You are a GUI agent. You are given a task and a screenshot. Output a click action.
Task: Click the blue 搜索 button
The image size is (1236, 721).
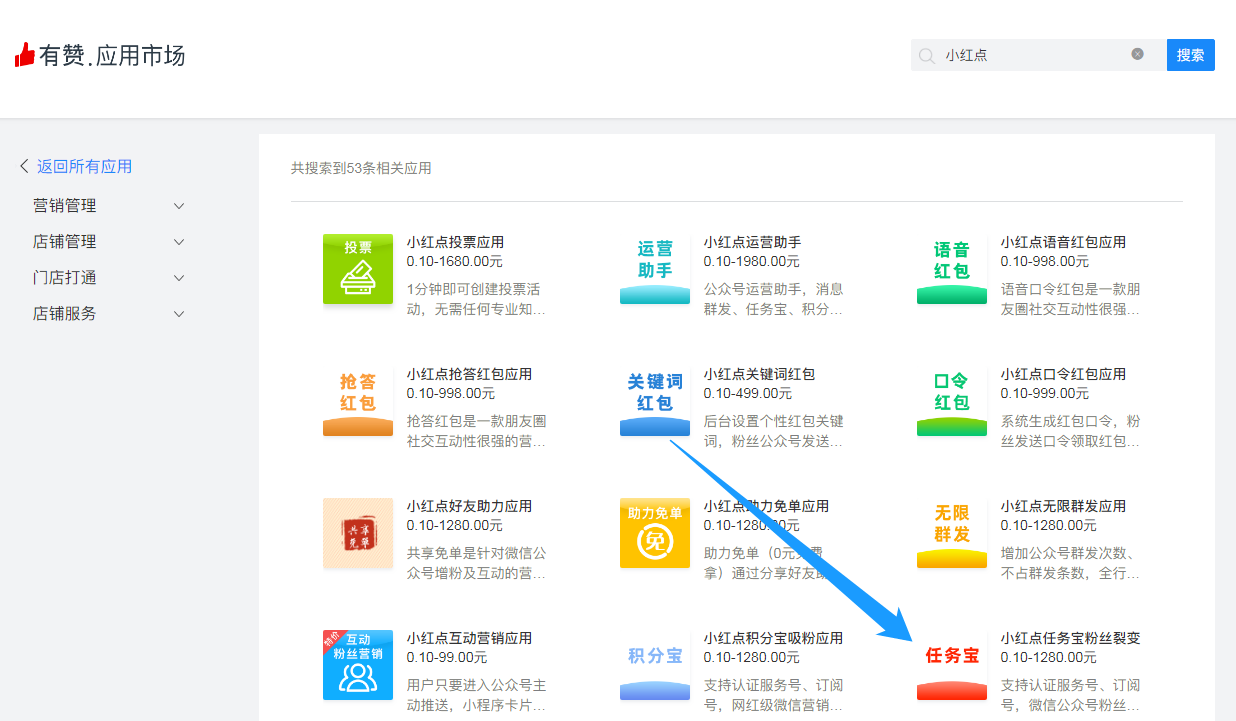1191,55
